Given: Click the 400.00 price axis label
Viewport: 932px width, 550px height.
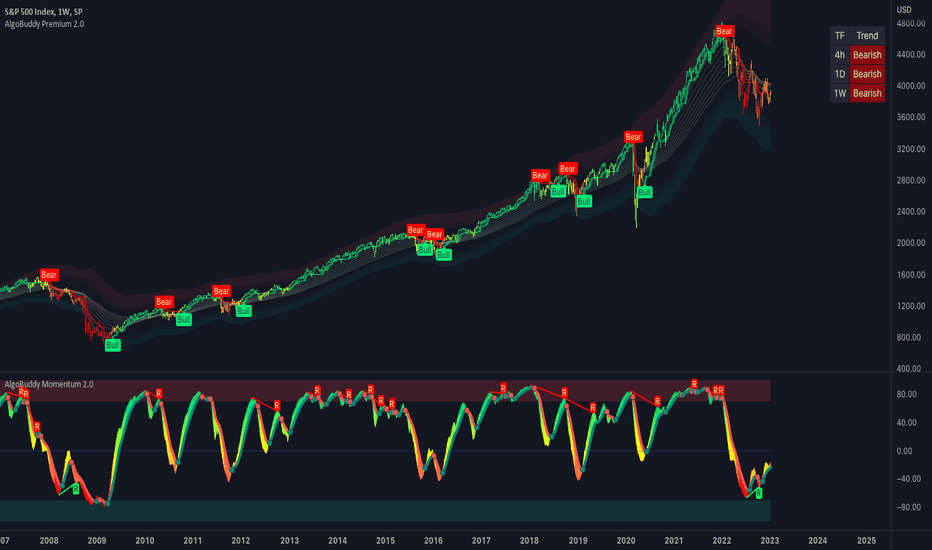Looking at the screenshot, I should 911,369.
